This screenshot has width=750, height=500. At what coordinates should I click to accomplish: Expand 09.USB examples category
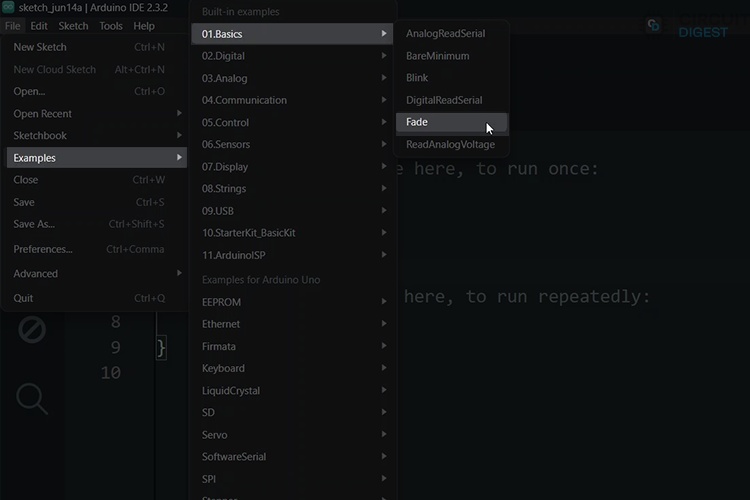click(292, 211)
